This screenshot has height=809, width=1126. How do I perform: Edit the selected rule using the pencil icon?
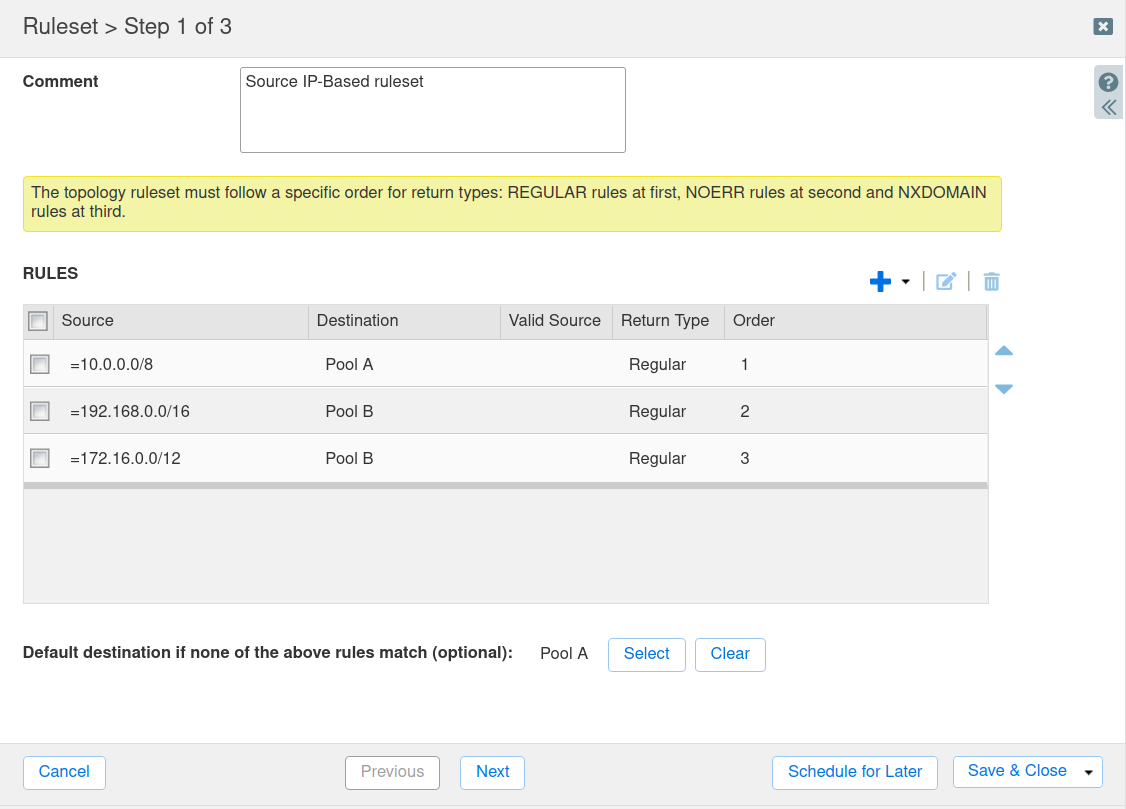click(x=945, y=281)
